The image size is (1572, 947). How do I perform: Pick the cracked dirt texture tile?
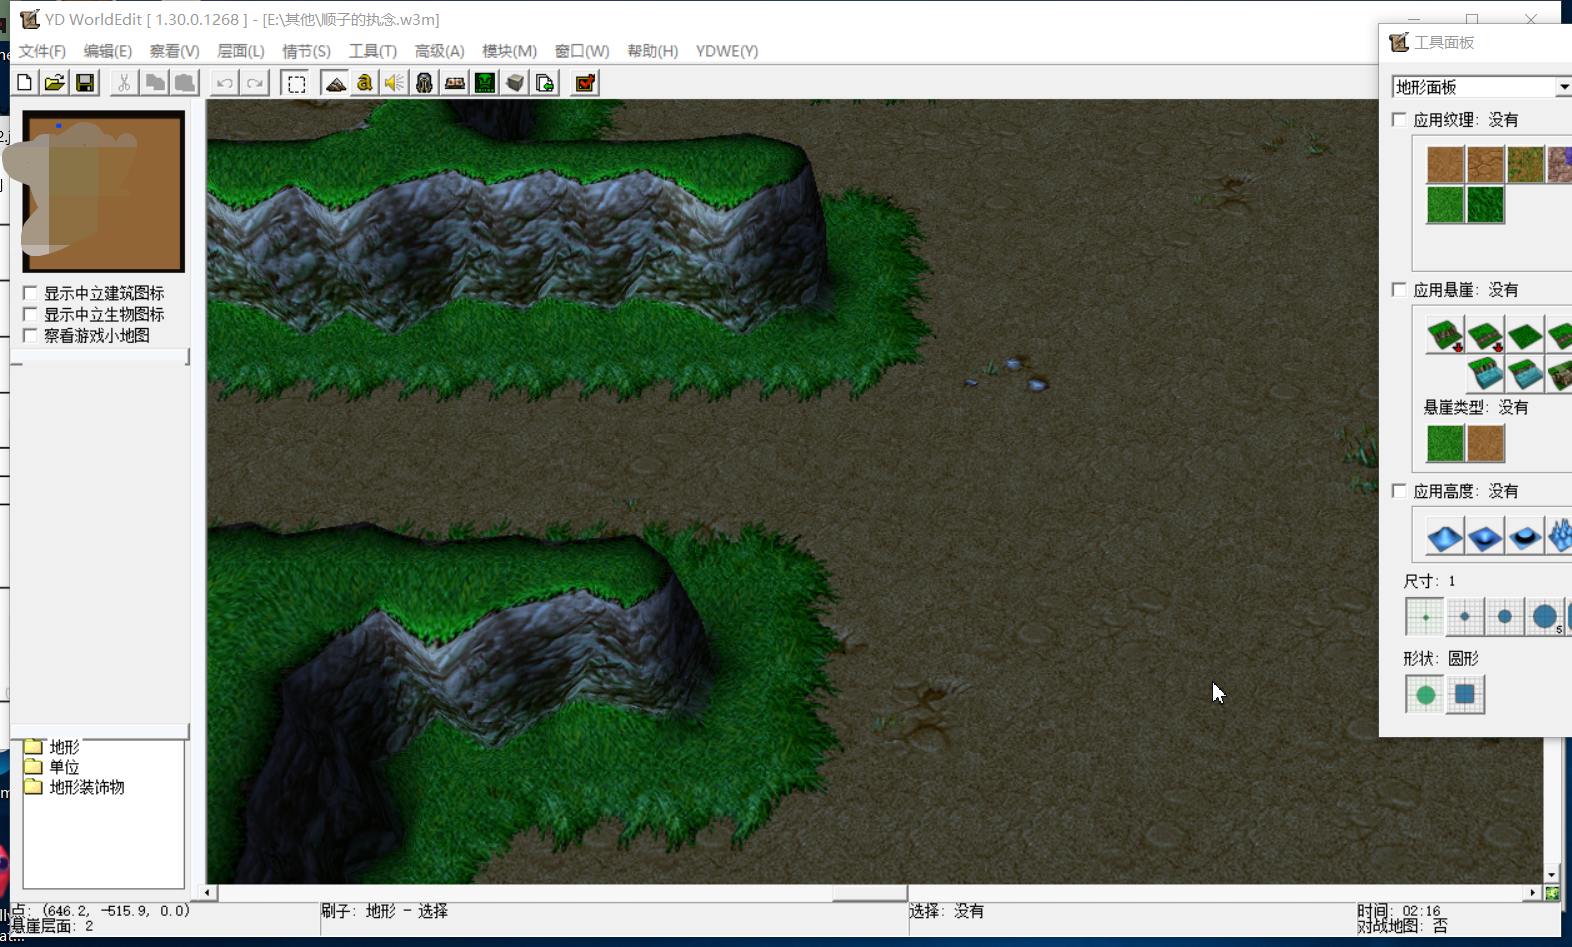click(x=1485, y=165)
